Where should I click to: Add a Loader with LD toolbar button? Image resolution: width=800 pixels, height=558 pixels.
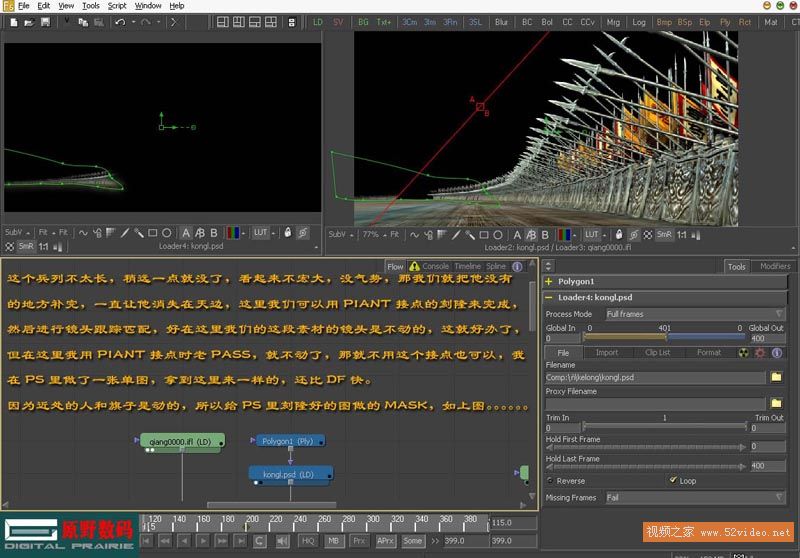click(x=318, y=22)
